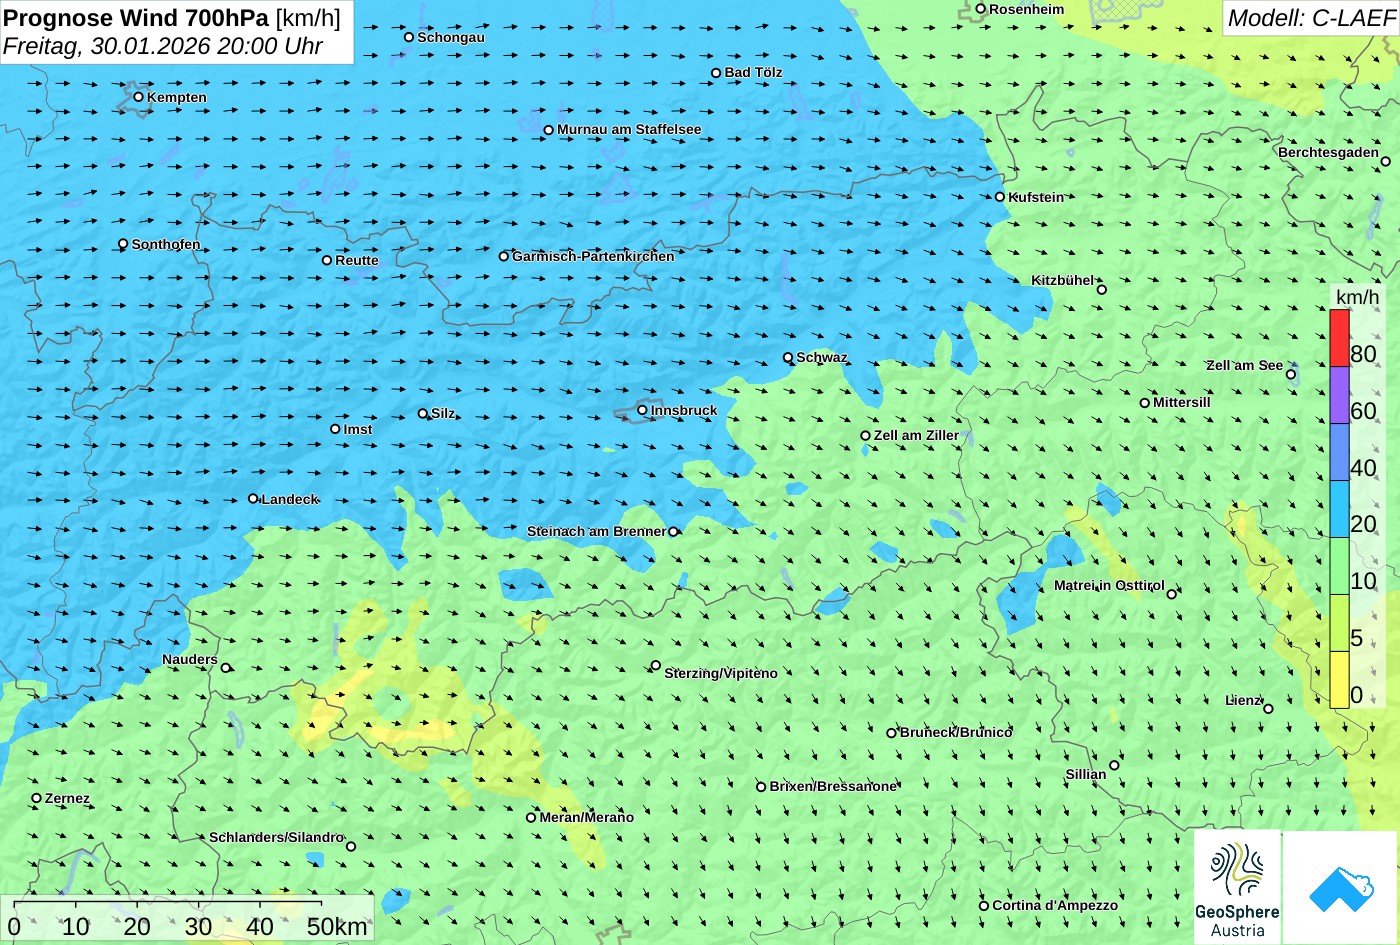Click the Meran/Merano marker

[531, 817]
